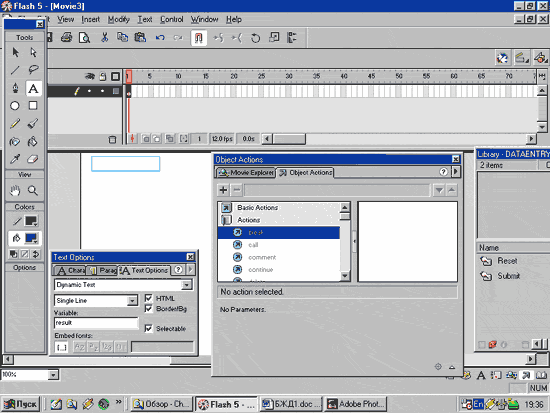Click the add action plus button
Image resolution: width=550 pixels, height=413 pixels.
pos(223,190)
